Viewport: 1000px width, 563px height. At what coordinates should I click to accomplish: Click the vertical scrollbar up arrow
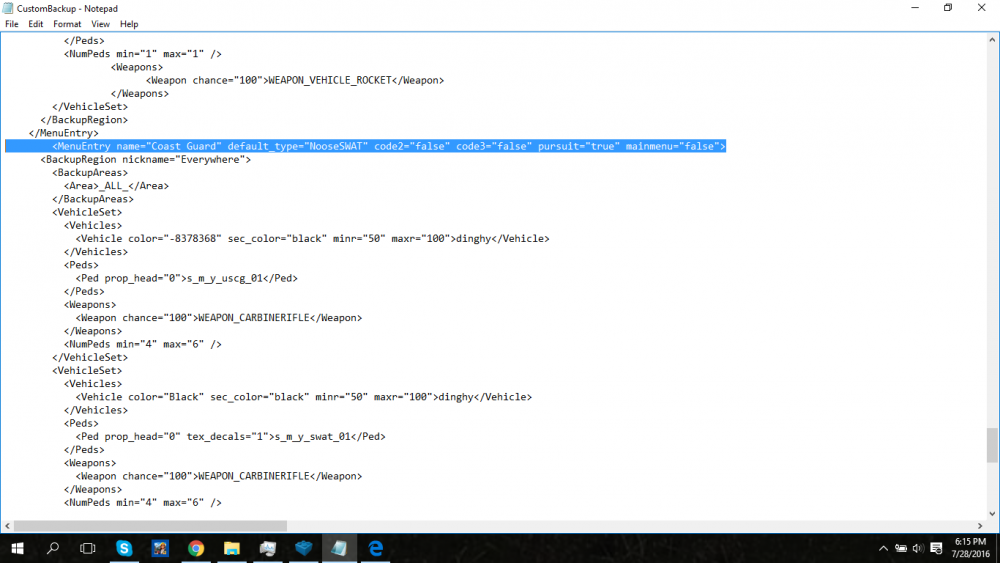pos(992,40)
